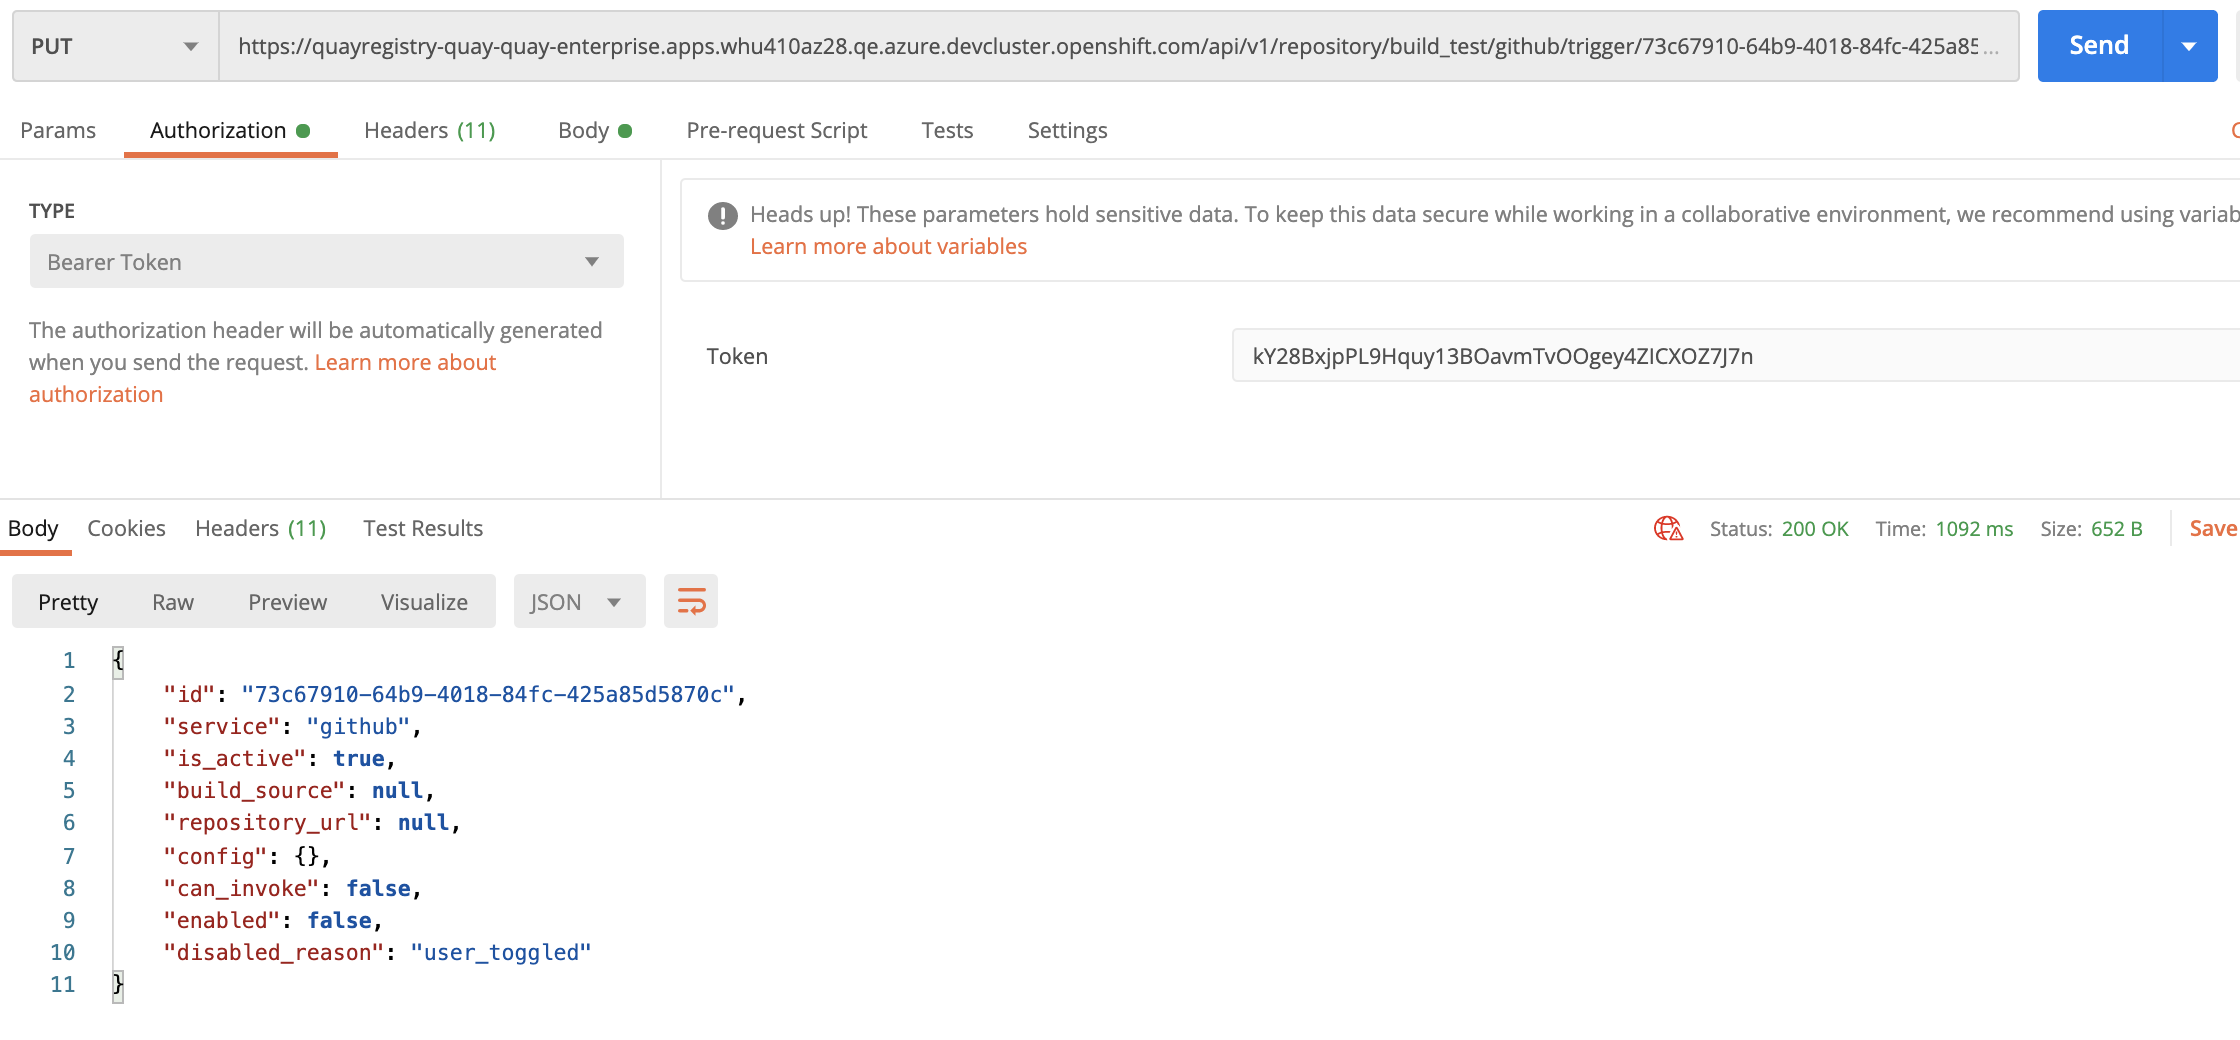Click the Send button
This screenshot has height=1040, width=2240.
[2098, 46]
